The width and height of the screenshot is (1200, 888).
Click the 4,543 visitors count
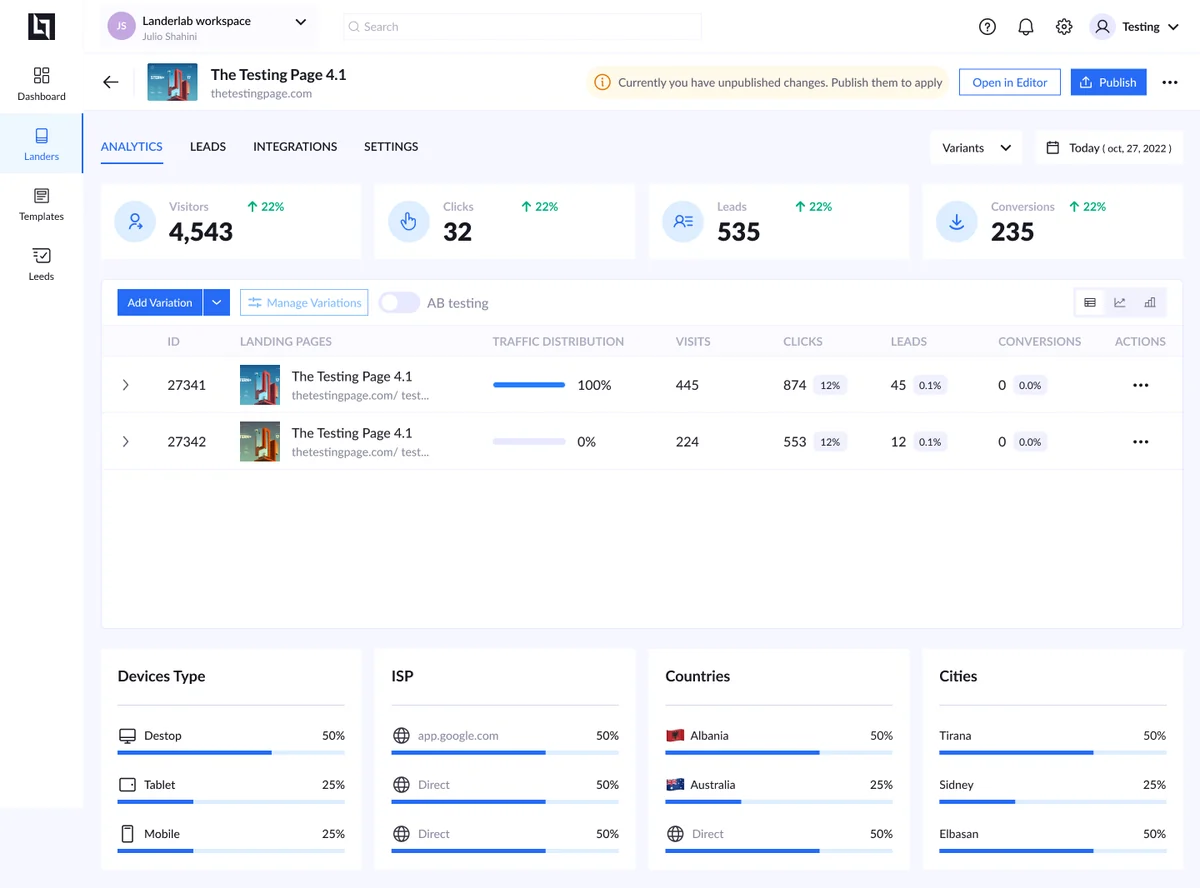point(201,232)
